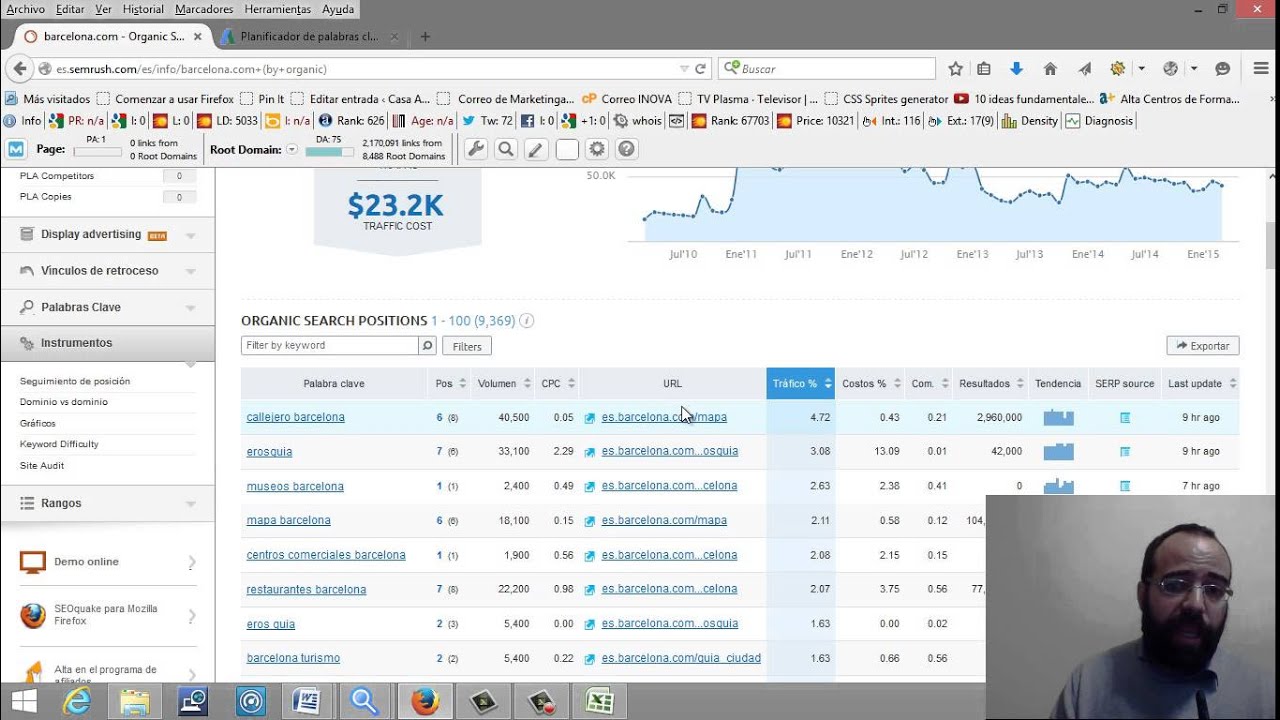Image resolution: width=1280 pixels, height=720 pixels.
Task: Bookmark this page with the star icon
Action: tap(955, 69)
